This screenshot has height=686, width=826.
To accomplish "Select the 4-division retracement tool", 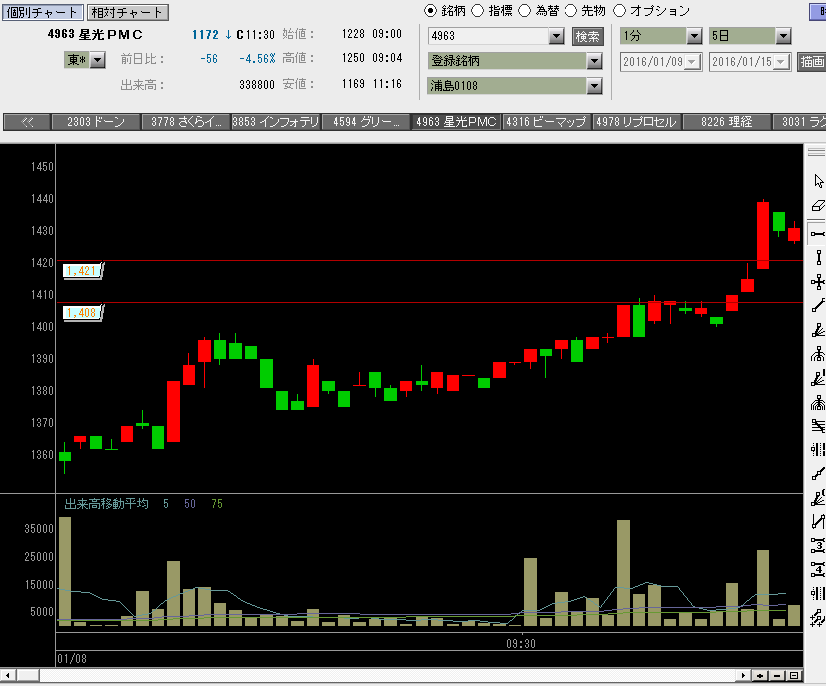I will [818, 570].
